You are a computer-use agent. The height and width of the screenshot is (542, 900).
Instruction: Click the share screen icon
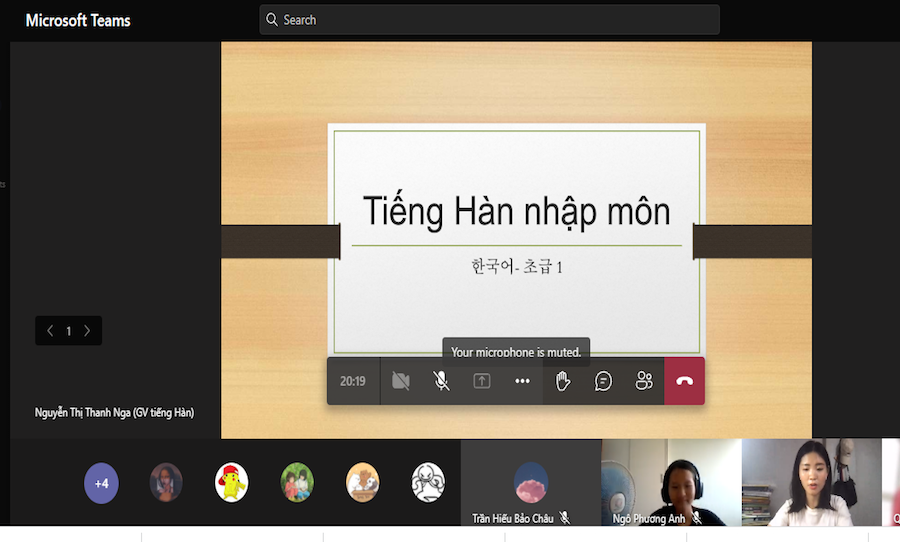tap(482, 381)
